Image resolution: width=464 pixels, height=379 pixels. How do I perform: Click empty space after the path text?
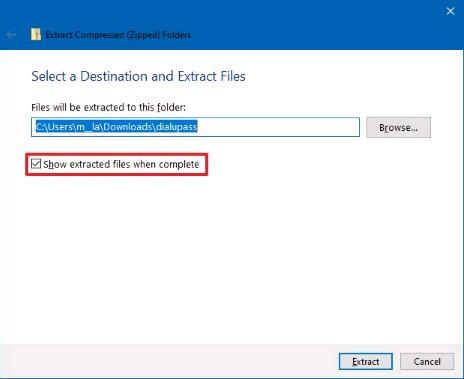tap(278, 127)
